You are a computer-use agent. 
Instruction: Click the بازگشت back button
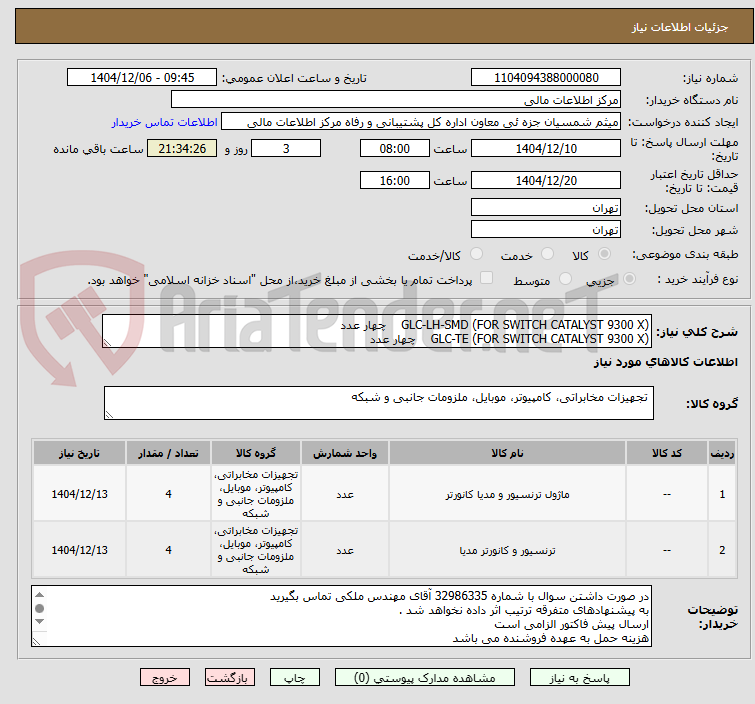click(229, 678)
